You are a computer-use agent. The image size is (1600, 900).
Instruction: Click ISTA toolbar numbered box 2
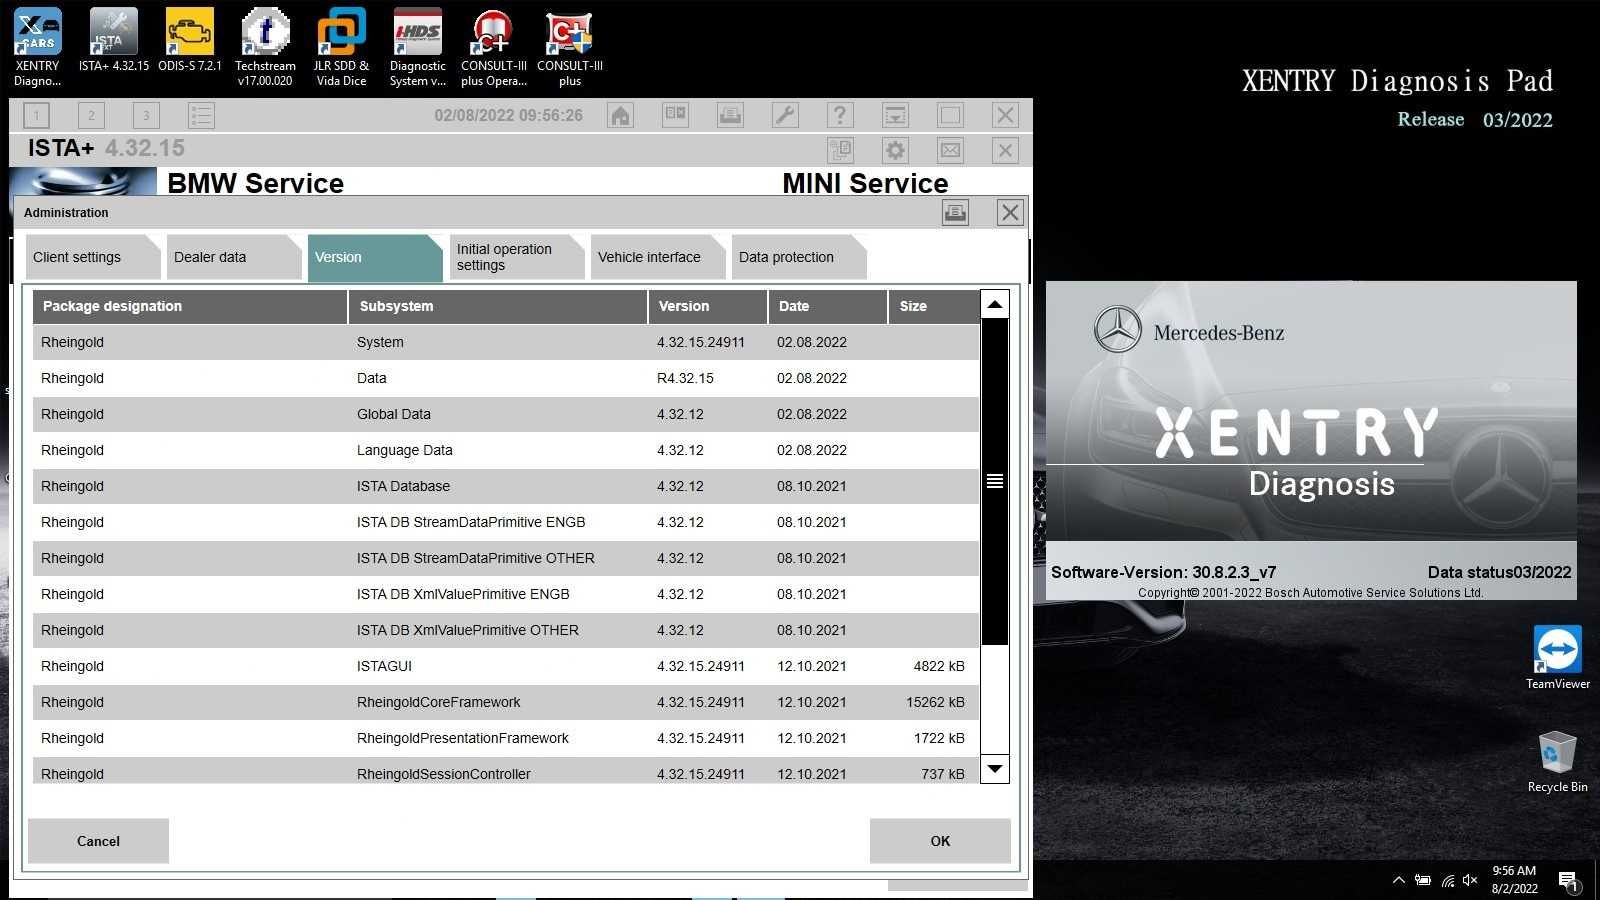point(91,115)
